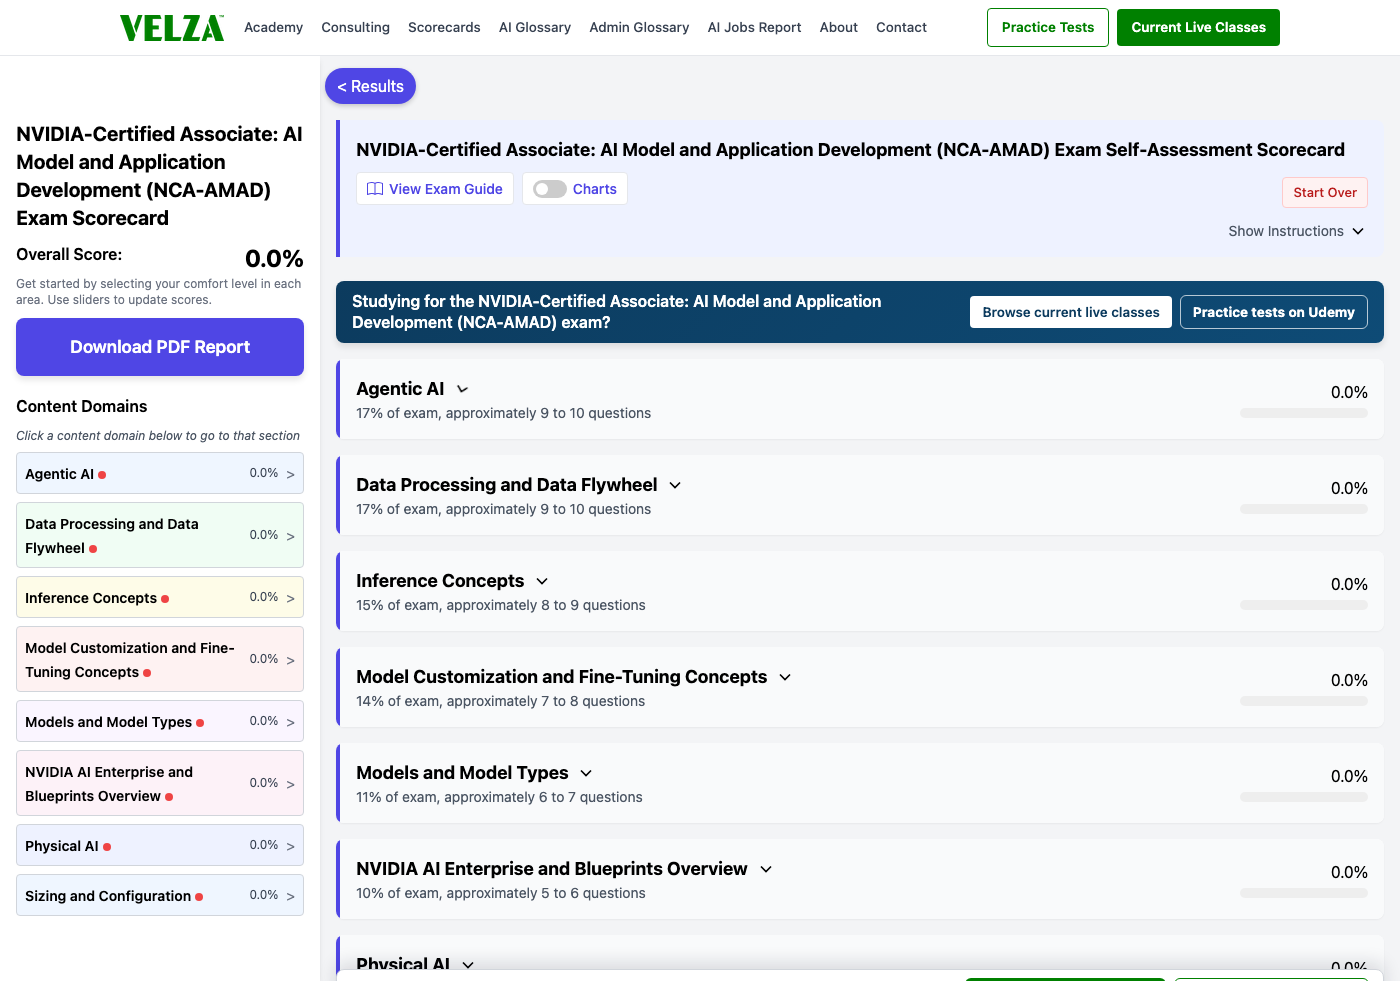
Task: Open Current Live Classes
Action: [1198, 27]
